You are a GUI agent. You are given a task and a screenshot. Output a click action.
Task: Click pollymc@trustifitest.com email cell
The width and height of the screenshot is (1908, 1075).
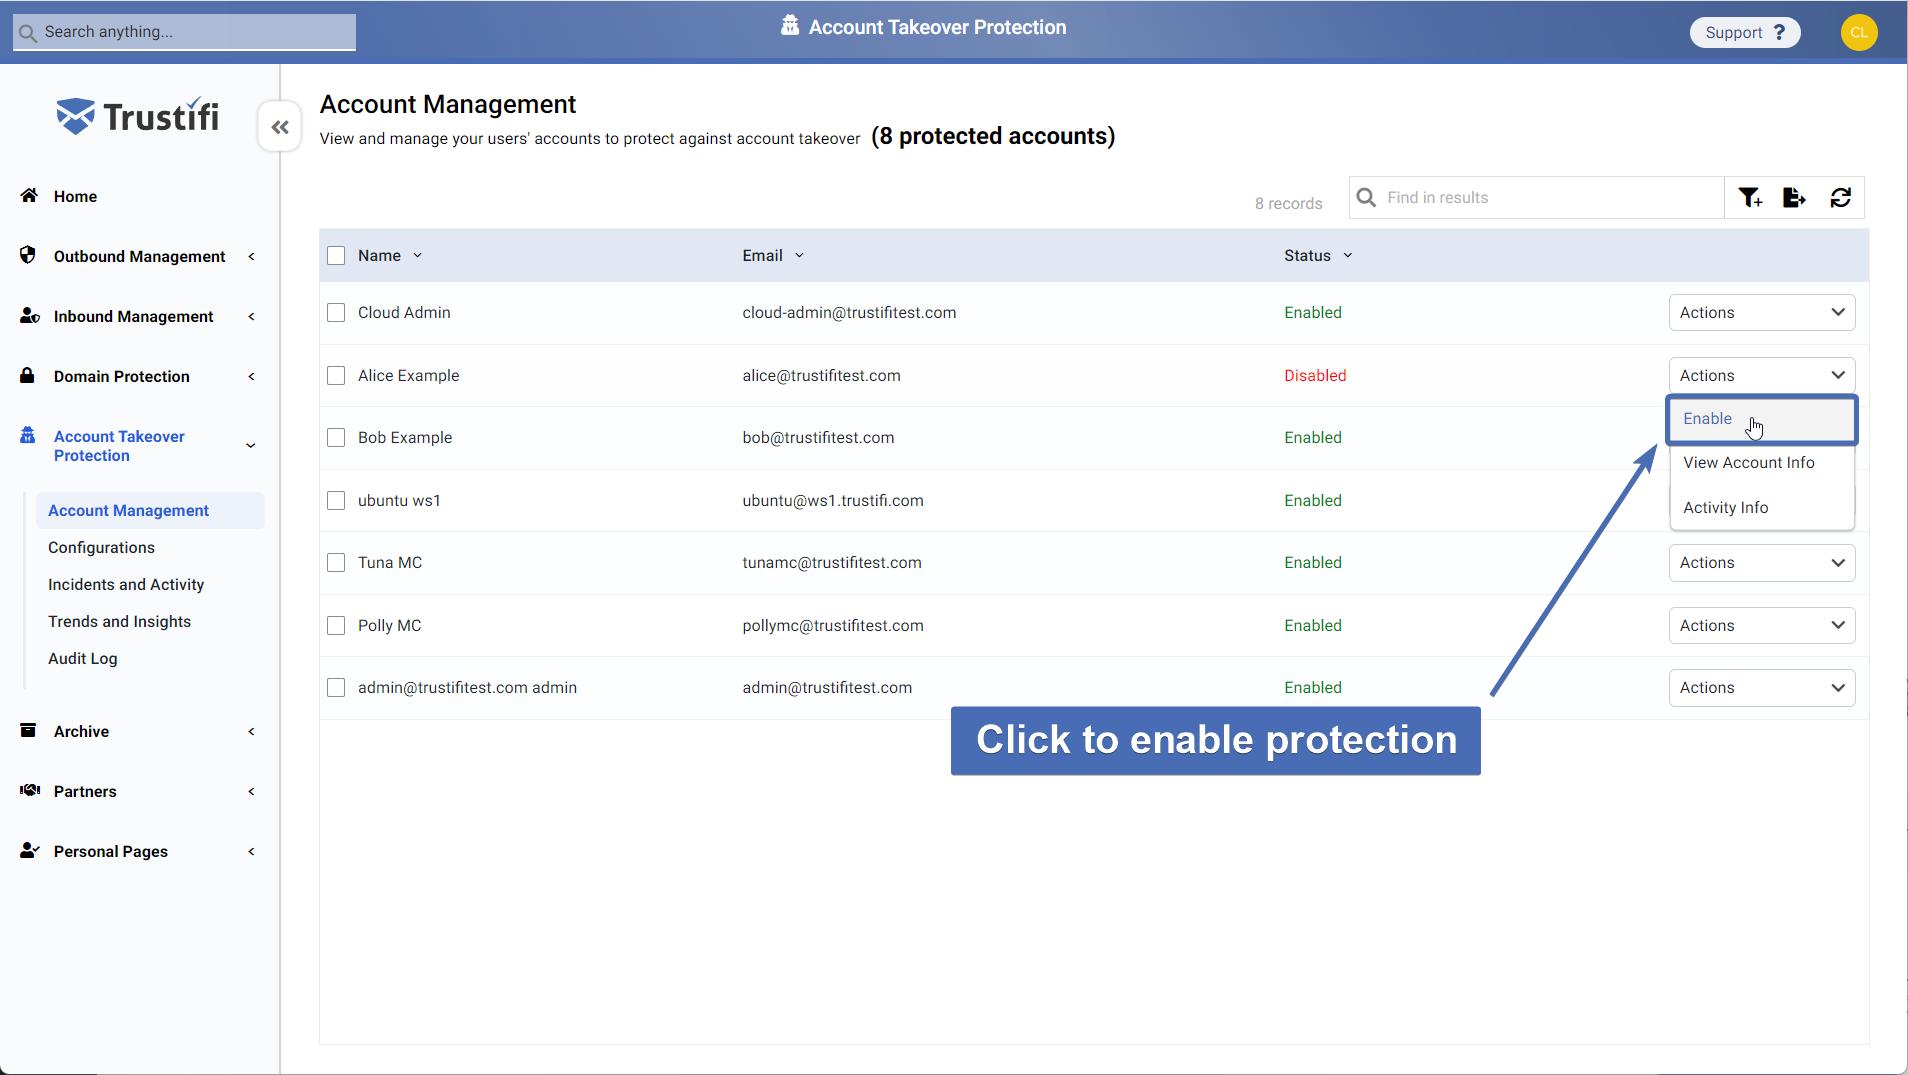point(833,625)
